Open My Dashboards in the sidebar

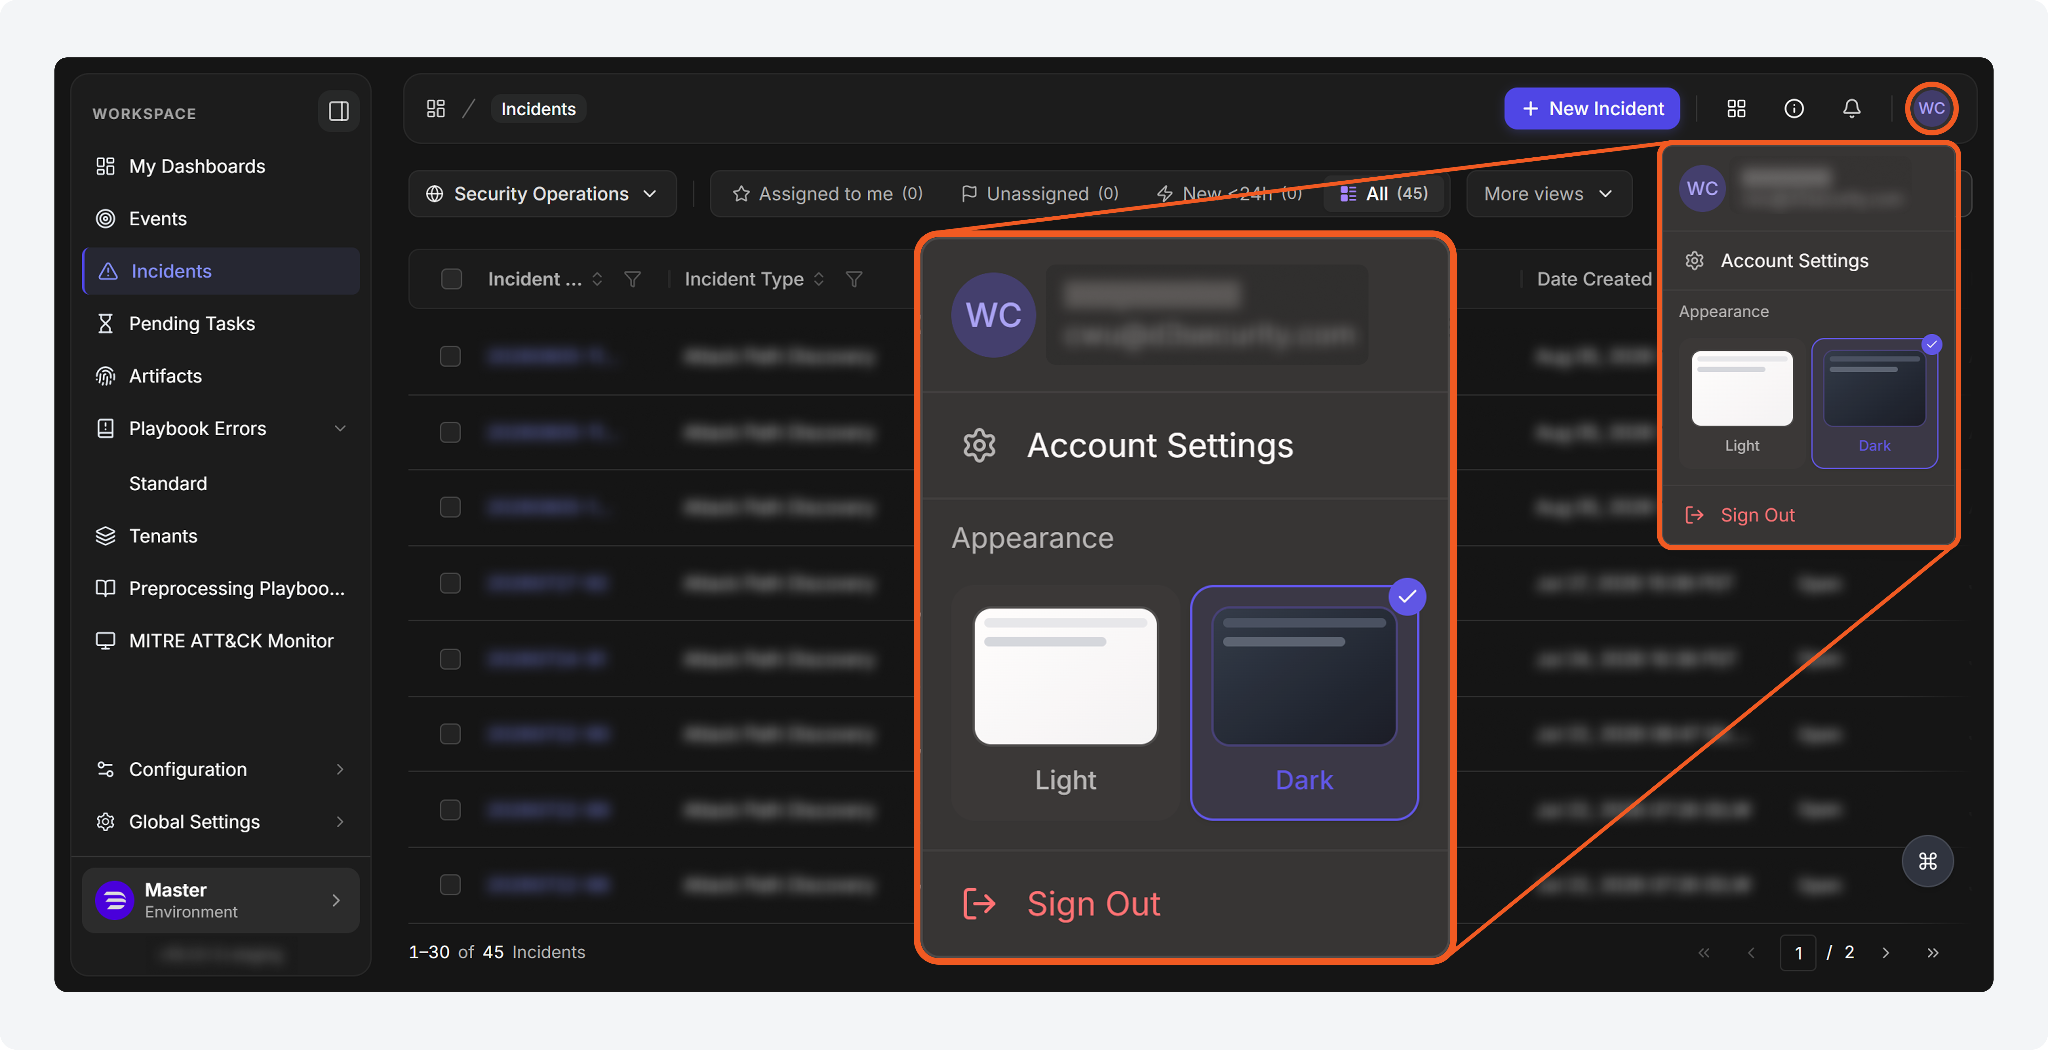[221, 166]
